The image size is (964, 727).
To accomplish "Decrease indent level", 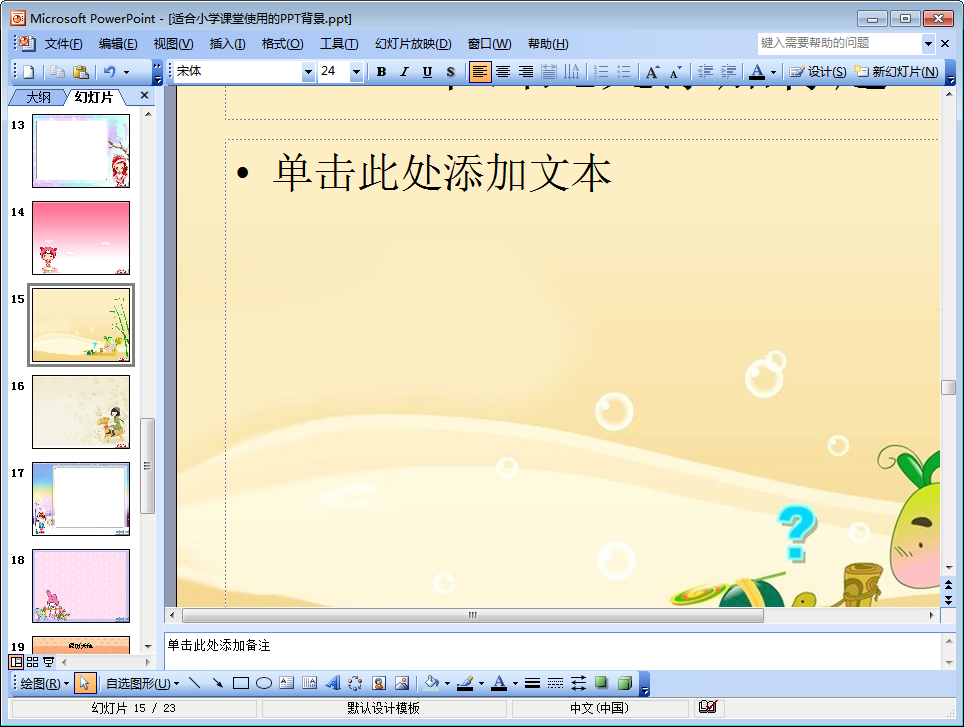I will point(705,72).
